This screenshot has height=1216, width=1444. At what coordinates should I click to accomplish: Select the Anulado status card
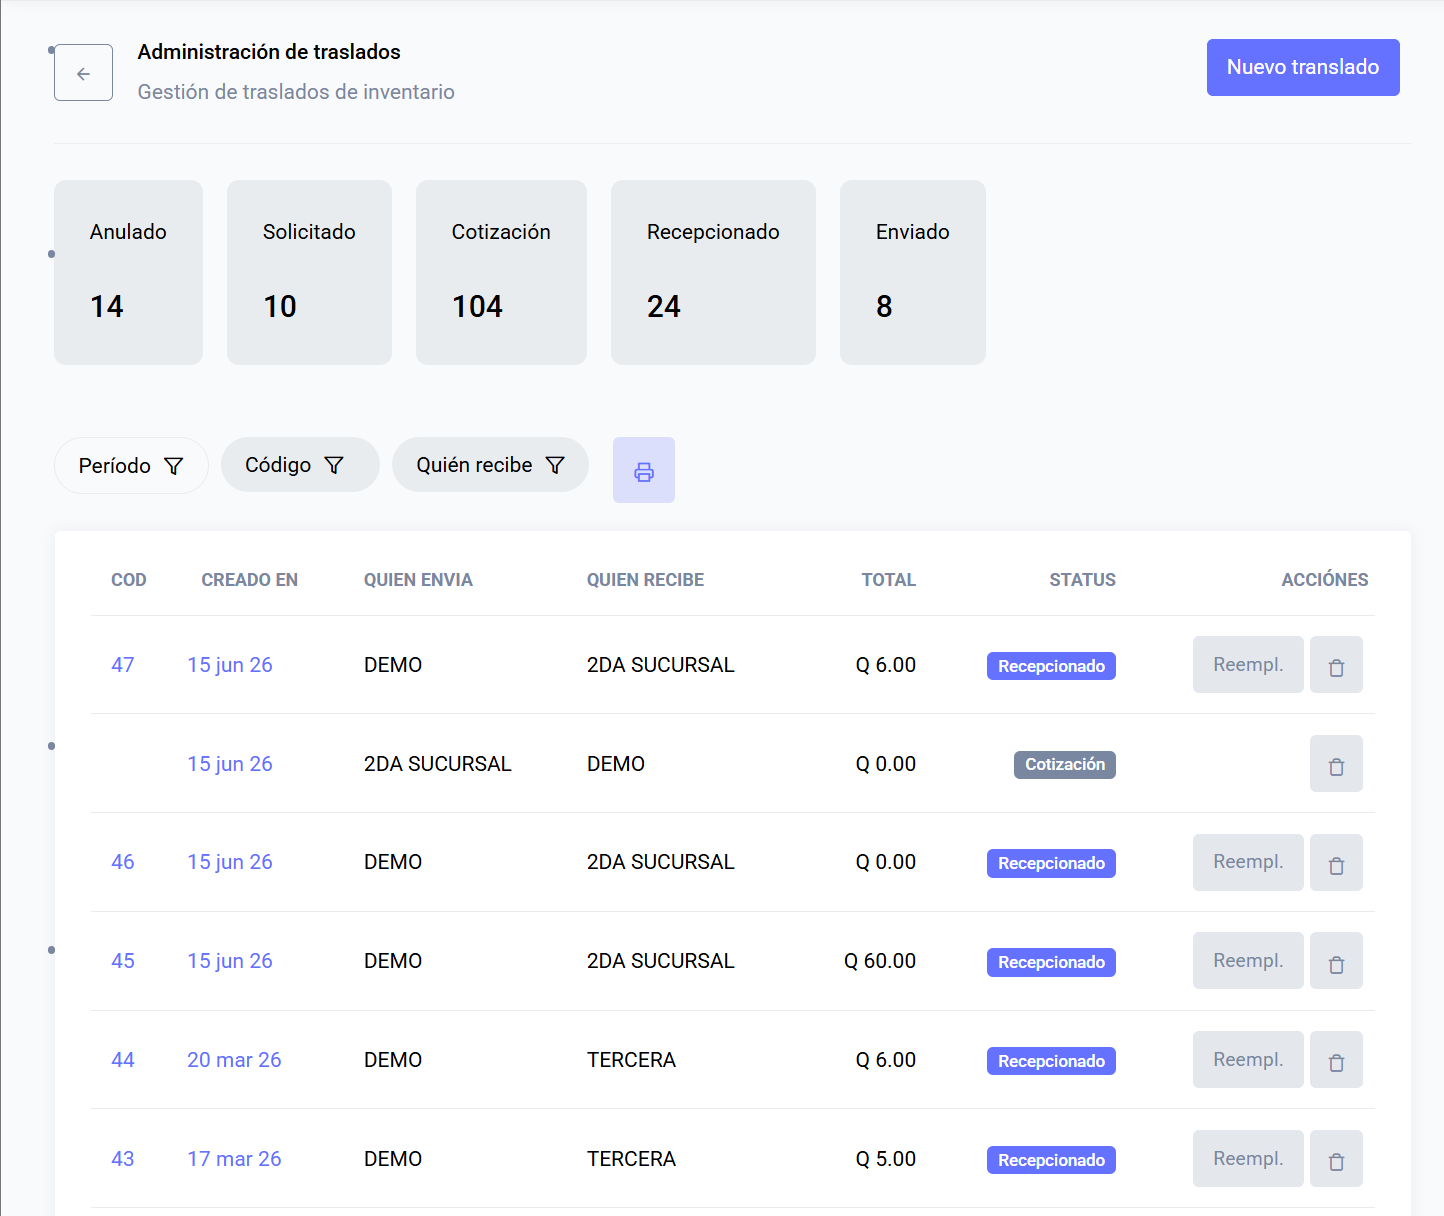[x=128, y=272]
